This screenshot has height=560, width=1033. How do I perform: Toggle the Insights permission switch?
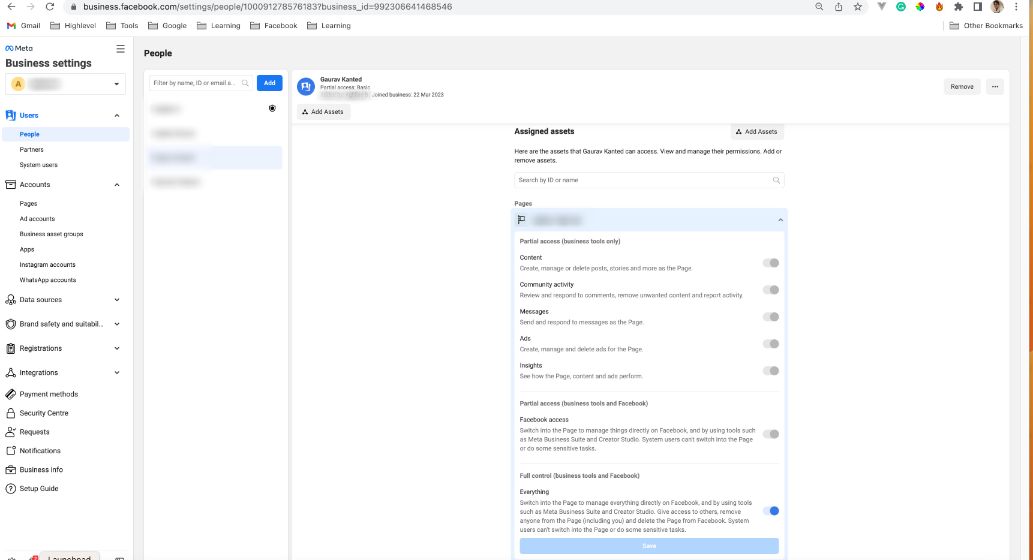[771, 371]
